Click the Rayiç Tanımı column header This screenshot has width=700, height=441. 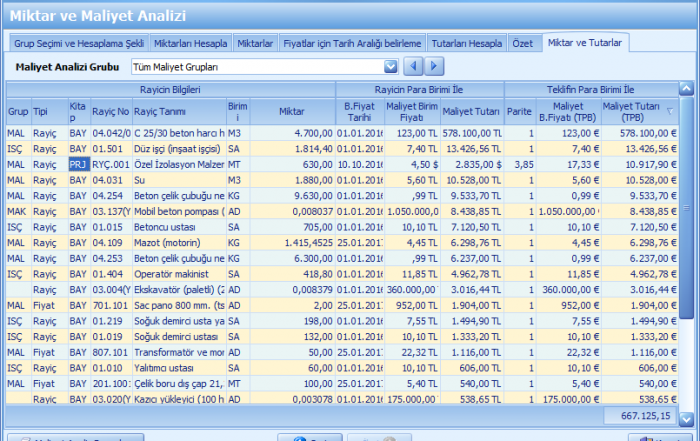[x=178, y=111]
